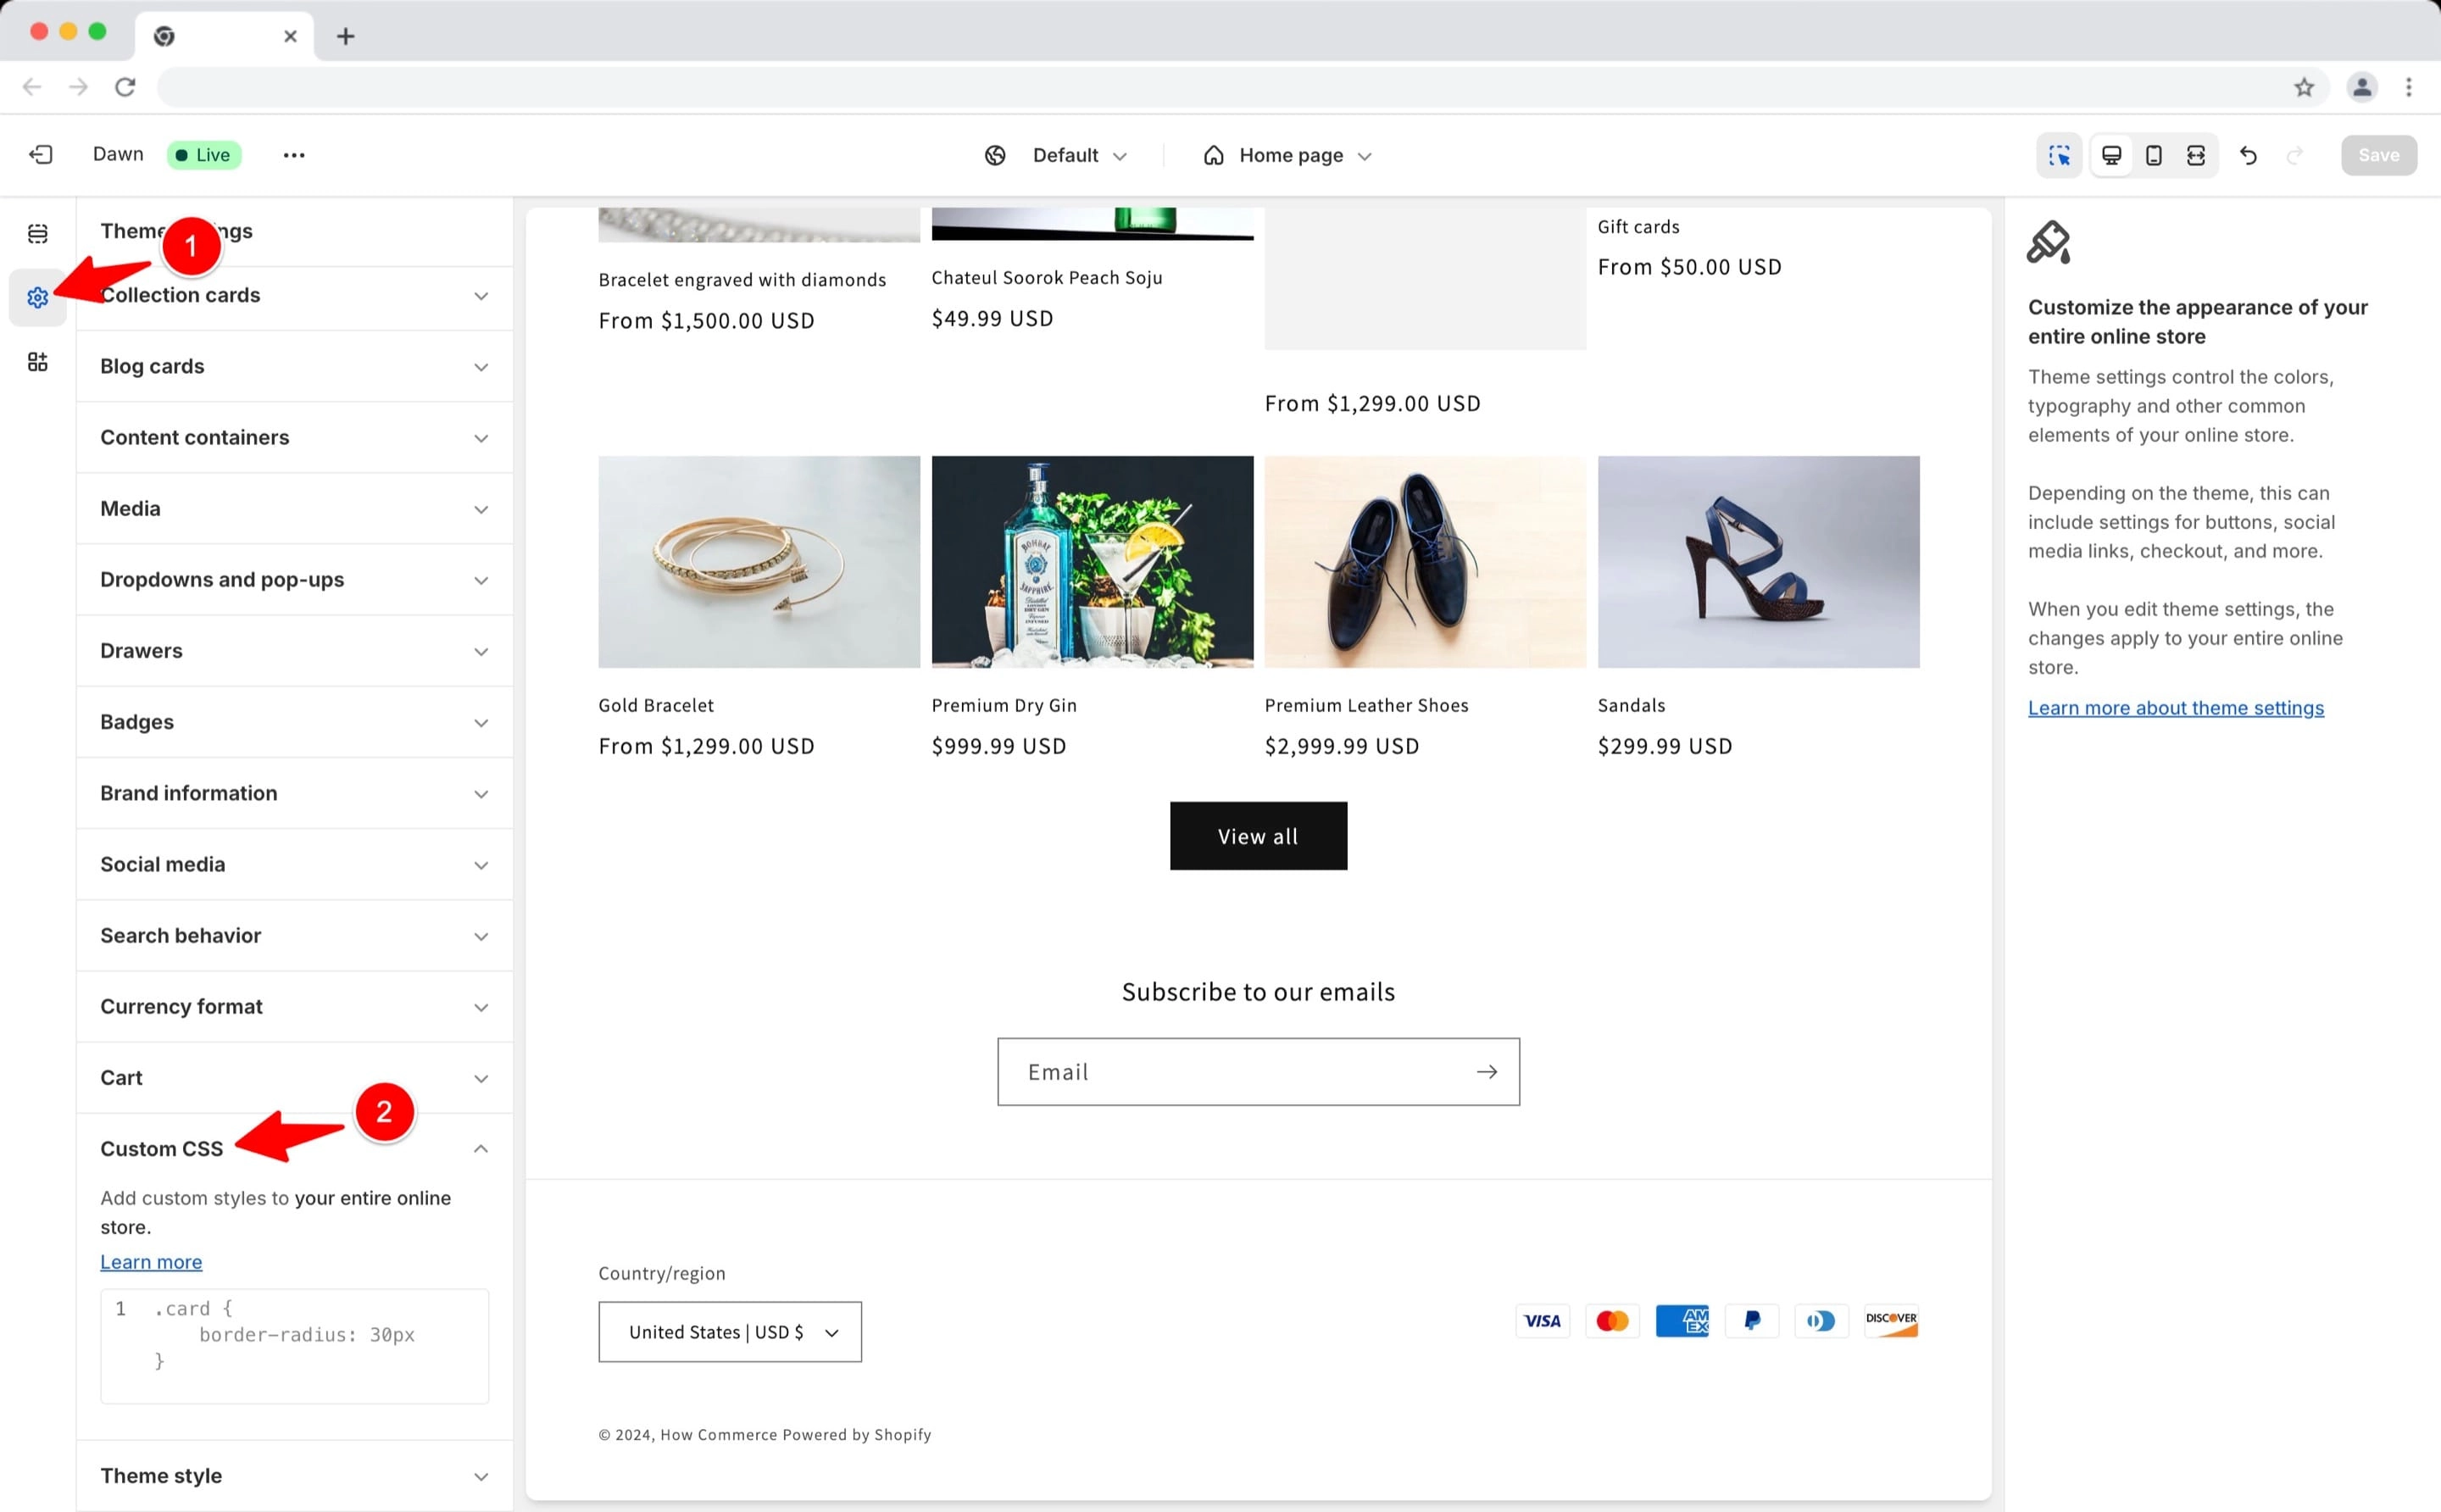This screenshot has height=1512, width=2441.
Task: Open Premium Leather Shoes product link
Action: point(1366,705)
